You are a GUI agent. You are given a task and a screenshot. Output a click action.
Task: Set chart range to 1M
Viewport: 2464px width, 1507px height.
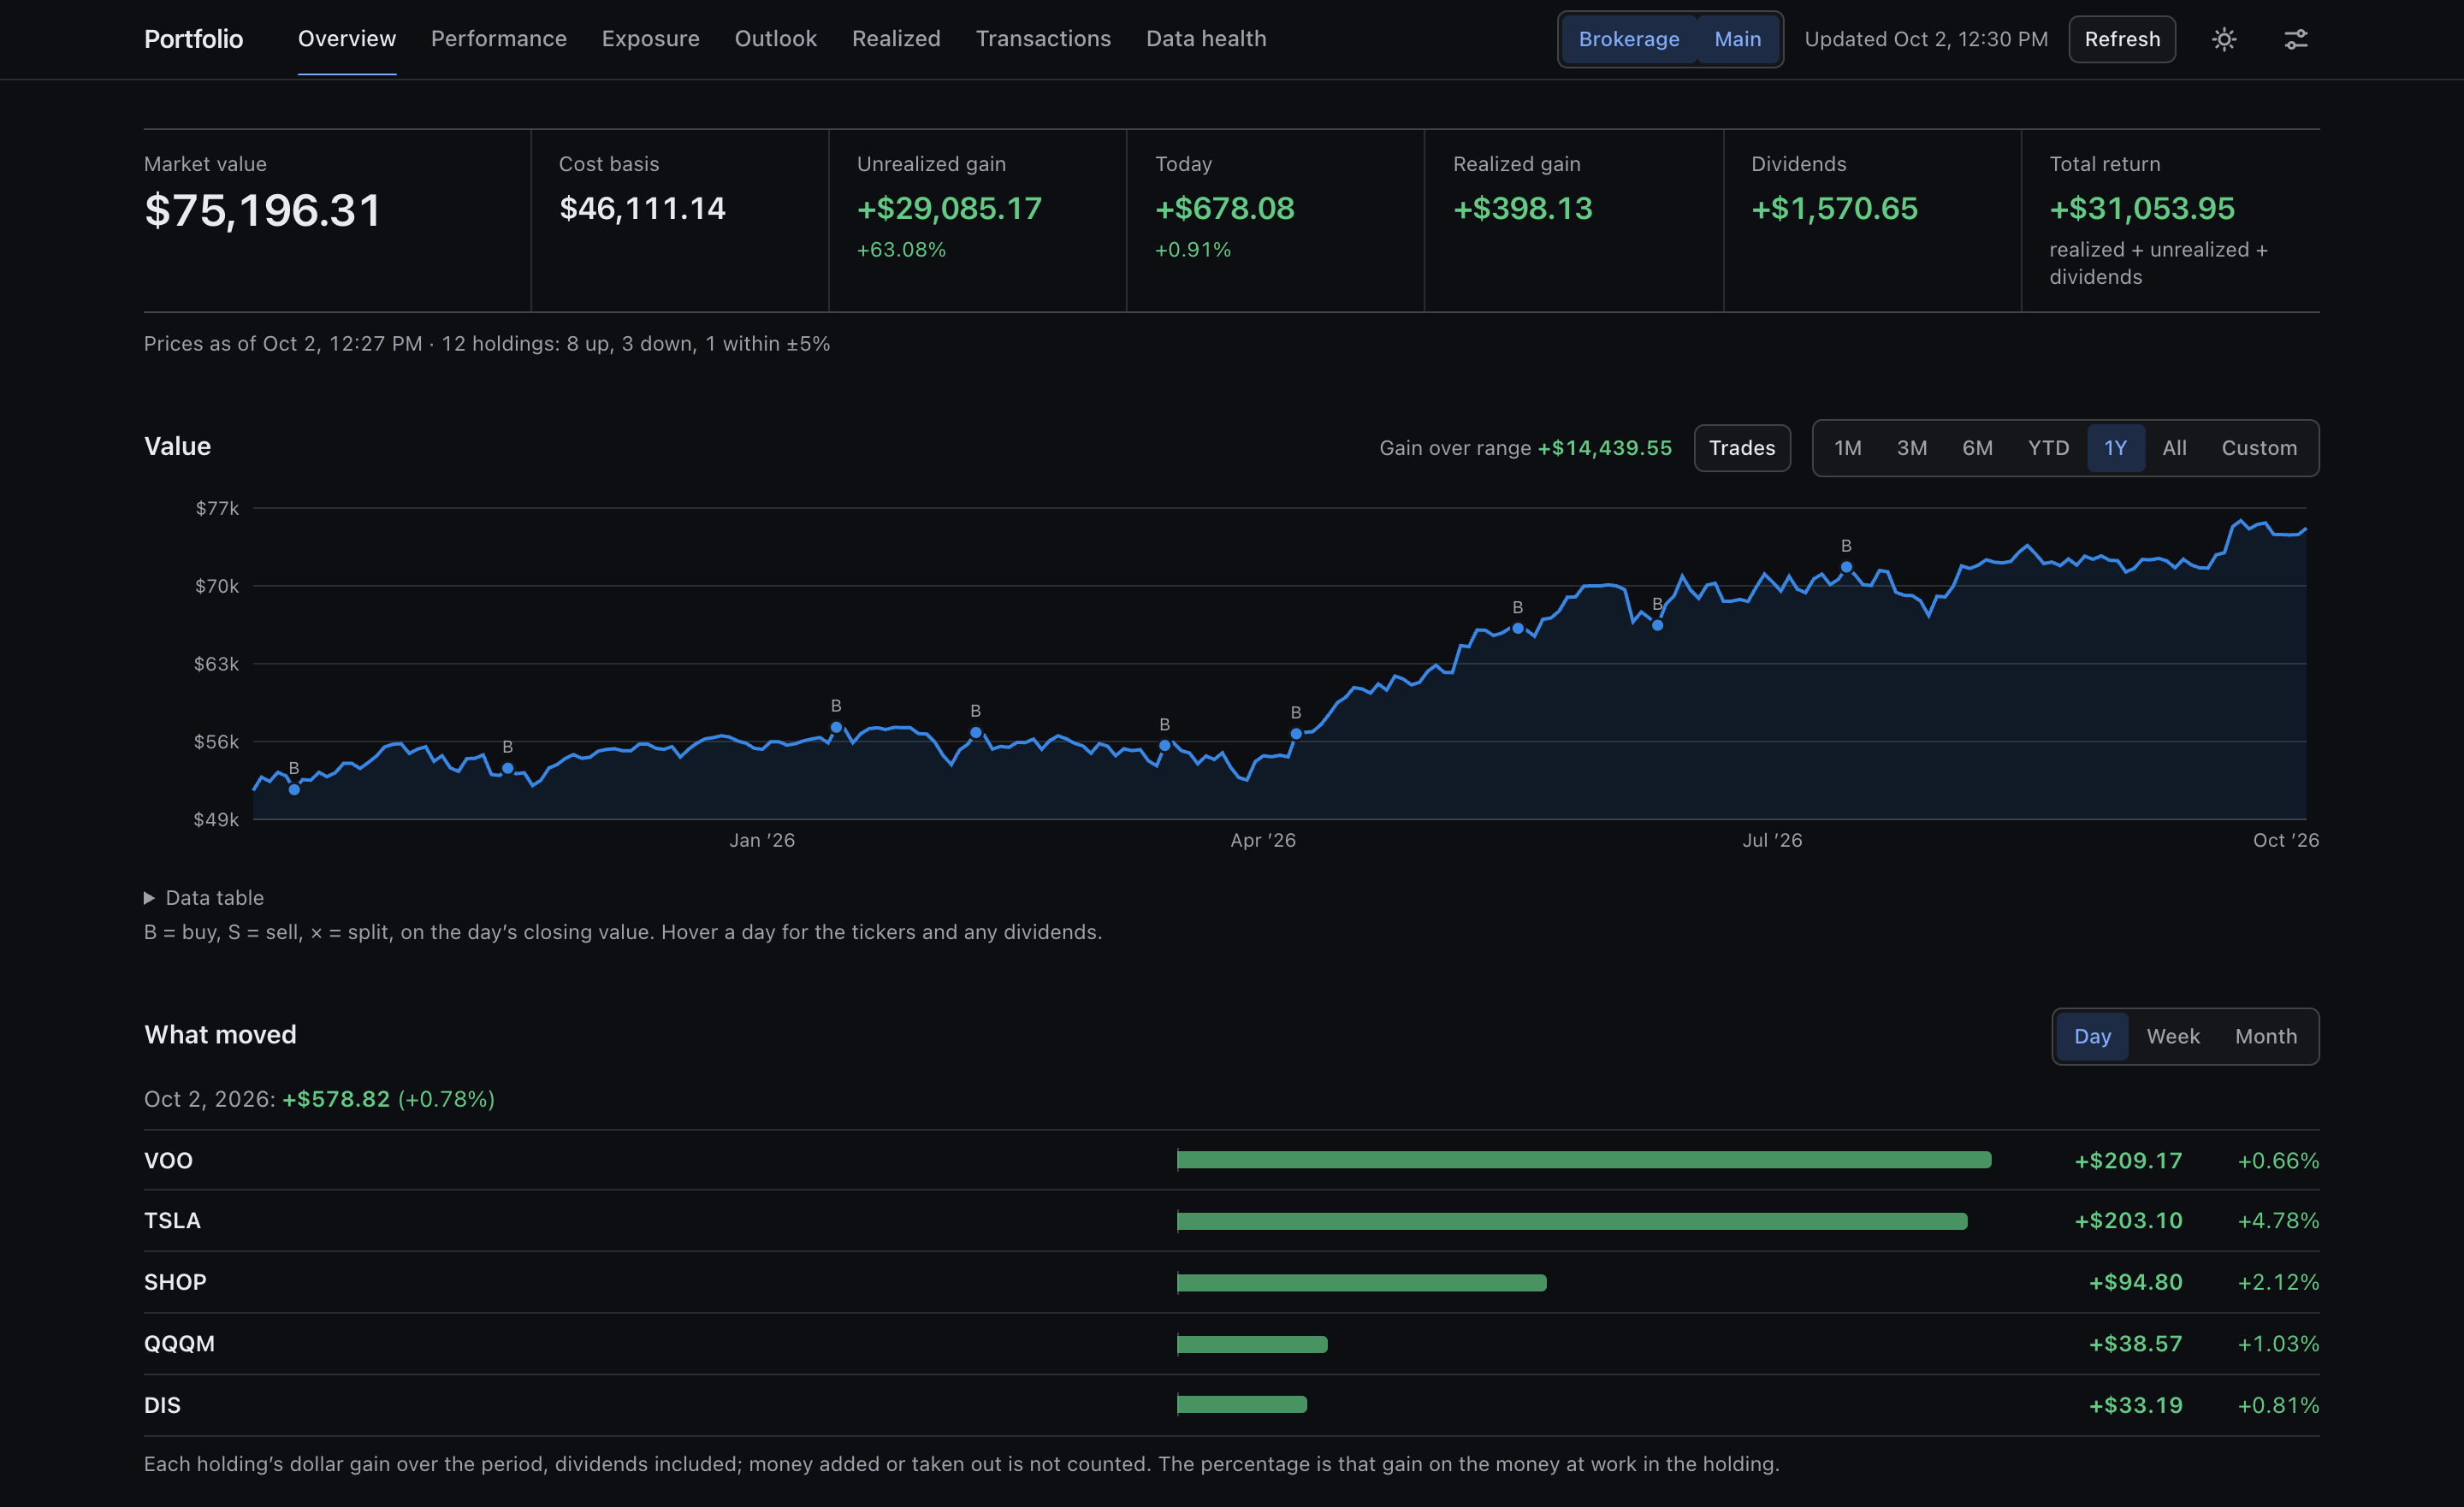point(1848,448)
